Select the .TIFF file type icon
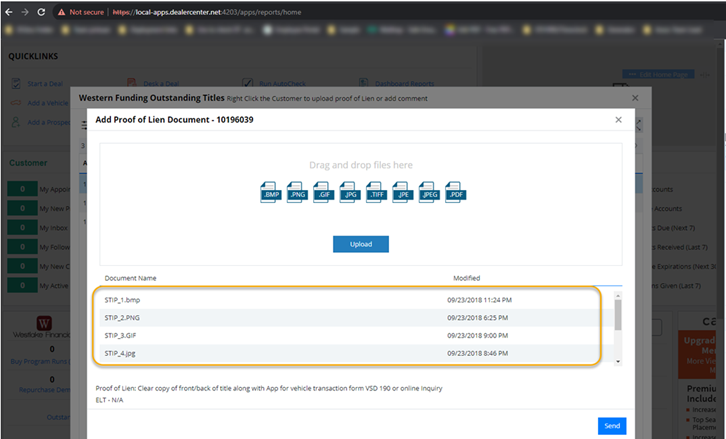 tap(376, 192)
